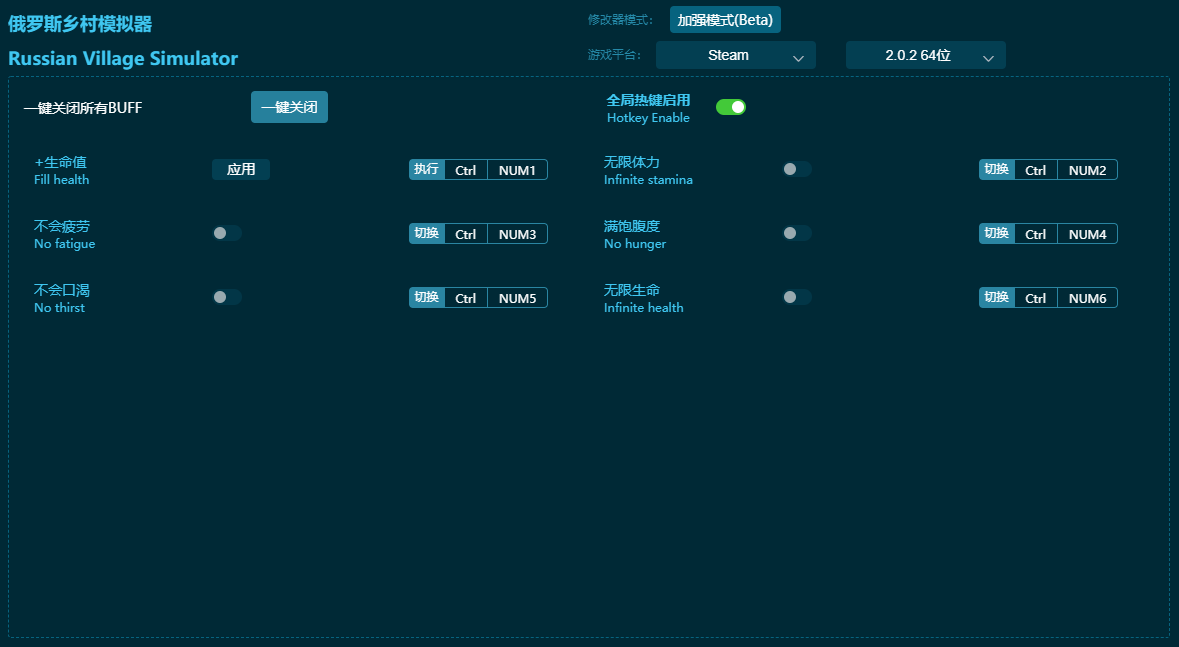This screenshot has height=647, width=1179.
Task: Click the Ctrl modifier for Infinite stamina
Action: tap(1035, 170)
